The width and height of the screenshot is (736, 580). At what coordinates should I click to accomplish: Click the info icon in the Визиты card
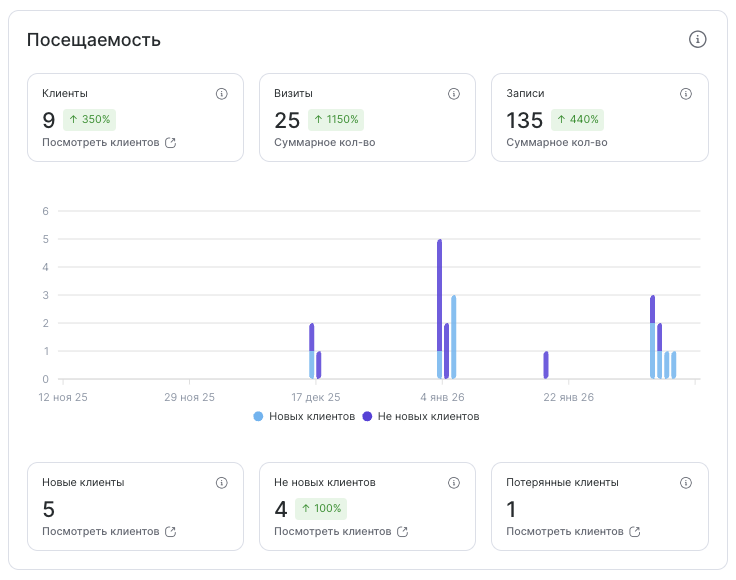click(454, 94)
